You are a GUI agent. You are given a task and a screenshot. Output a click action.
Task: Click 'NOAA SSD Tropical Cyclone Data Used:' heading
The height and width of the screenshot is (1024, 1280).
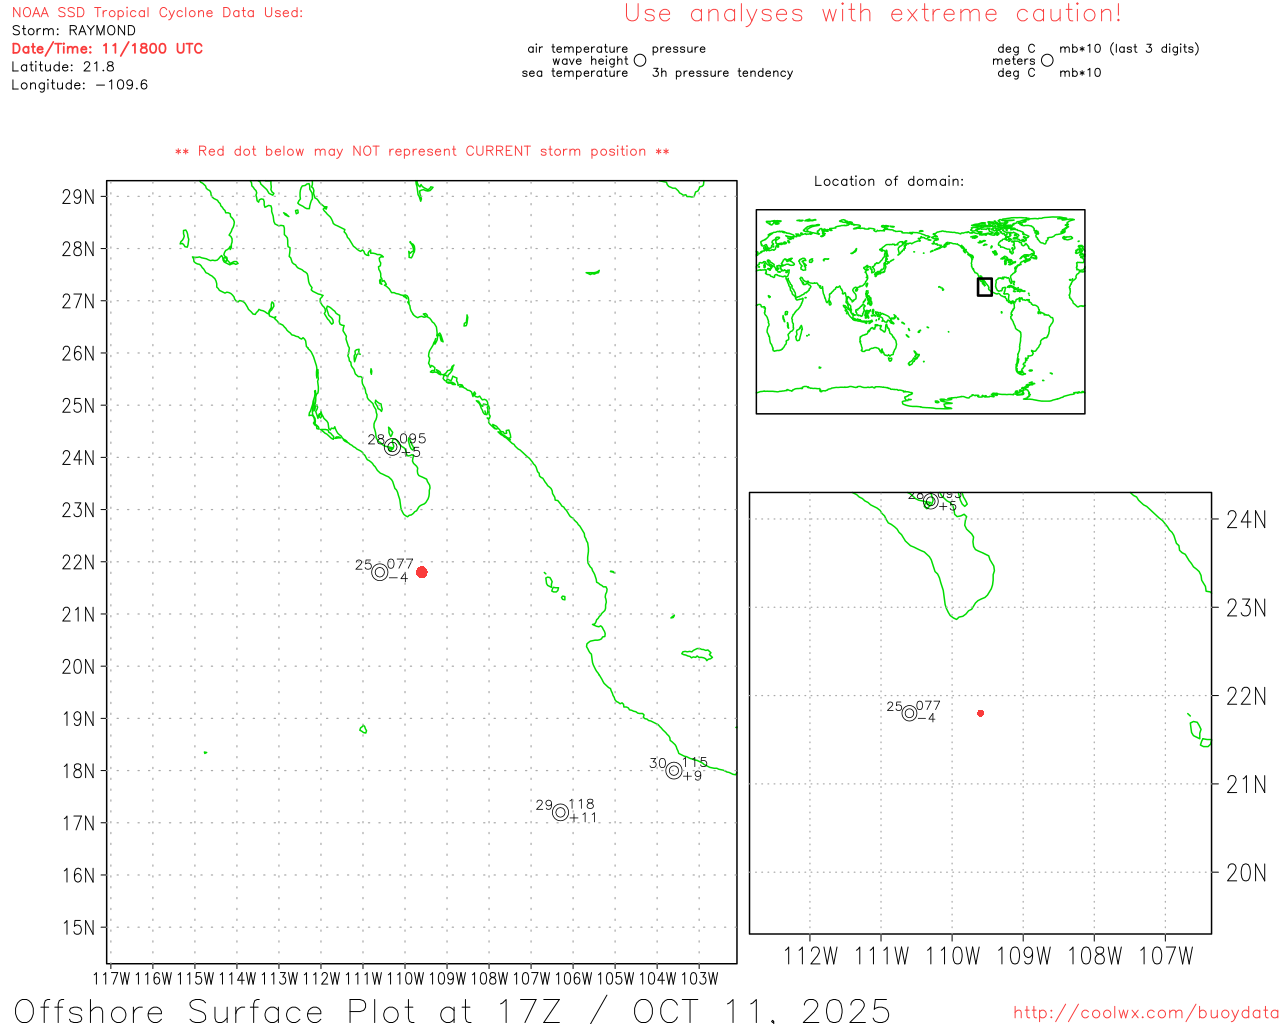pos(157,13)
